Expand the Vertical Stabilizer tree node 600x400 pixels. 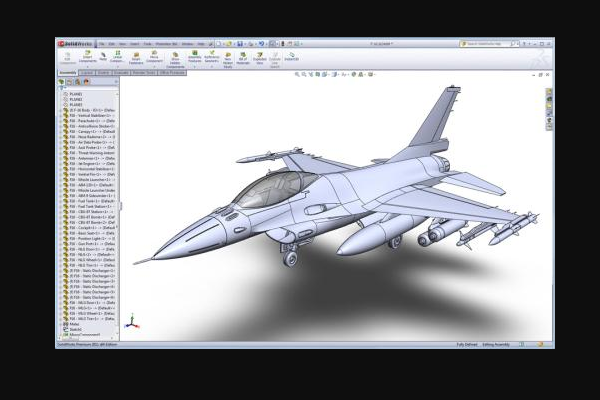(x=63, y=113)
